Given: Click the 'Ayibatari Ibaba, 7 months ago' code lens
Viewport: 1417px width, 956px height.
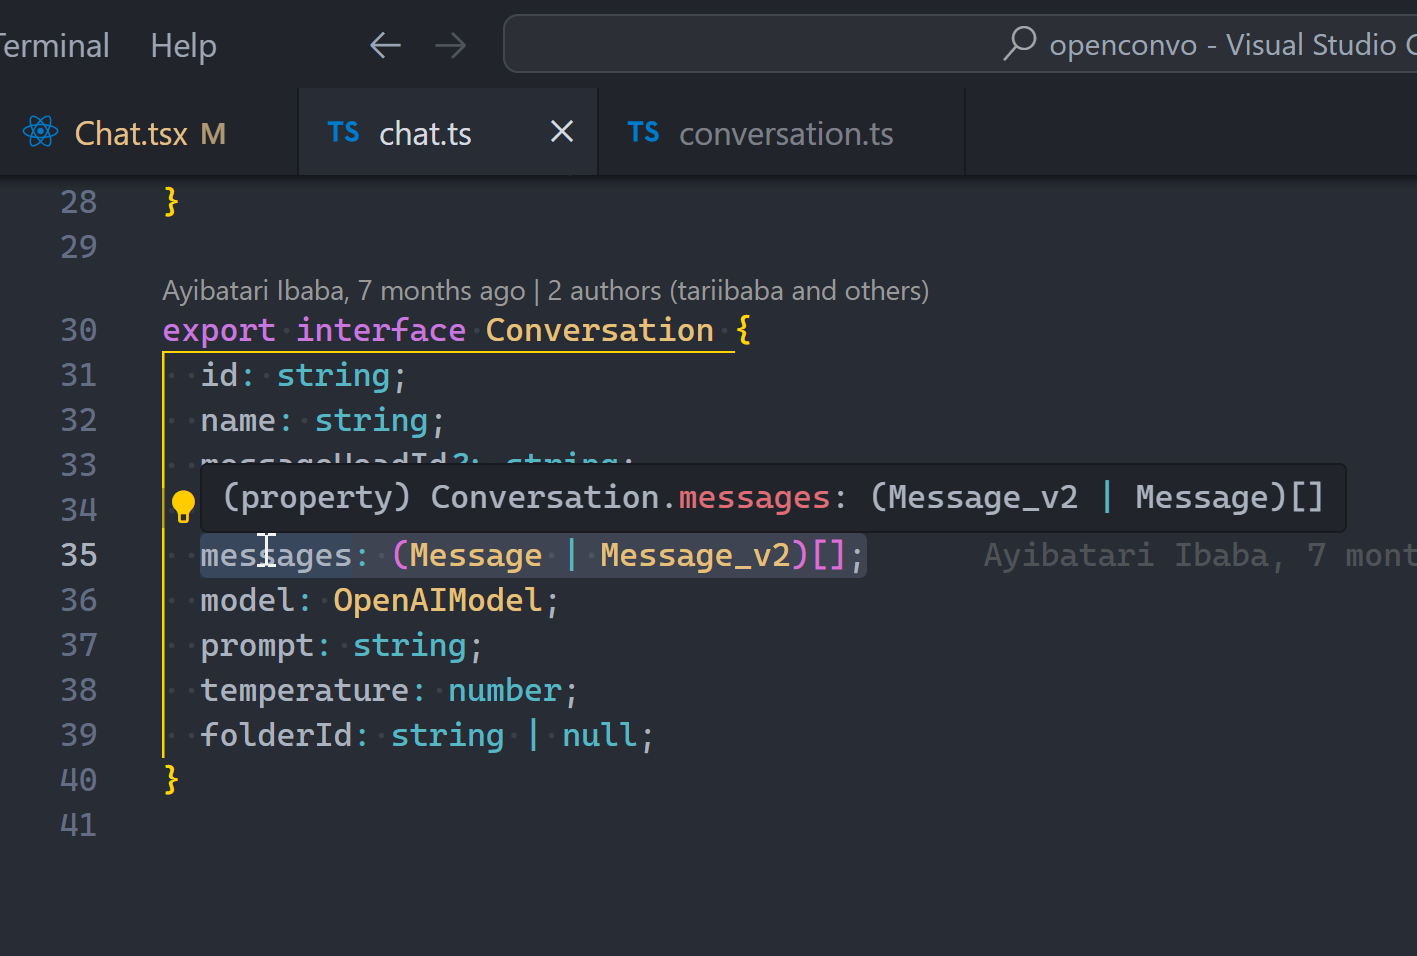Looking at the screenshot, I should pos(343,291).
